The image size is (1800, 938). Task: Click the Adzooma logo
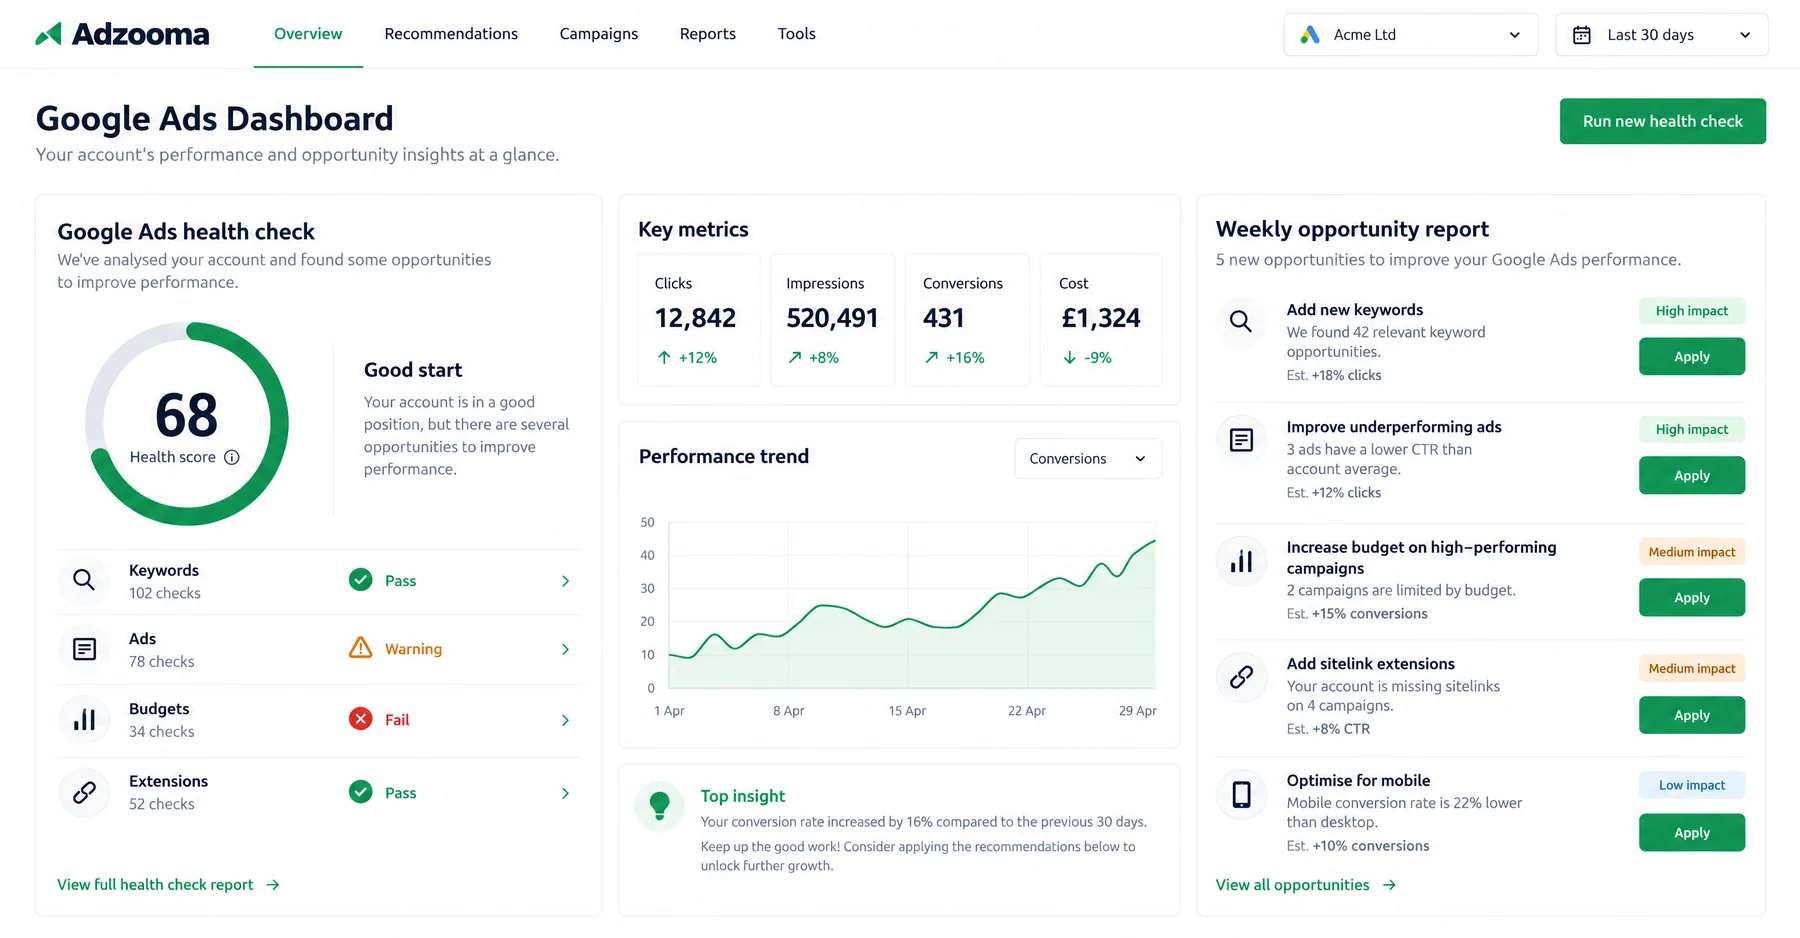[122, 34]
